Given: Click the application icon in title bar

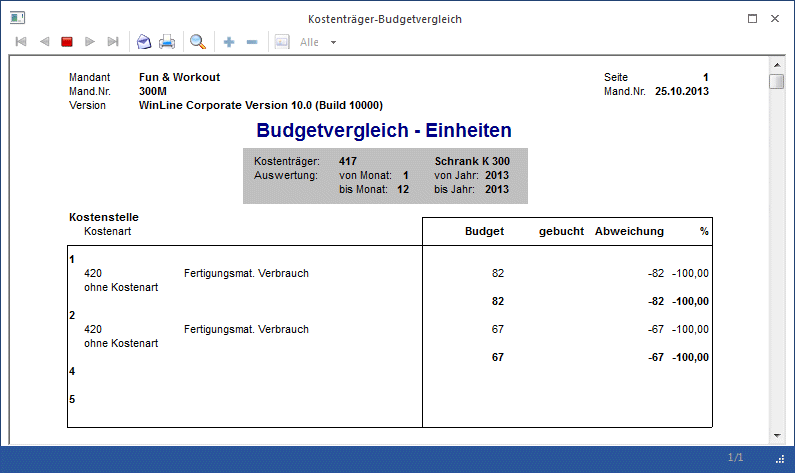Looking at the screenshot, I should [17, 18].
